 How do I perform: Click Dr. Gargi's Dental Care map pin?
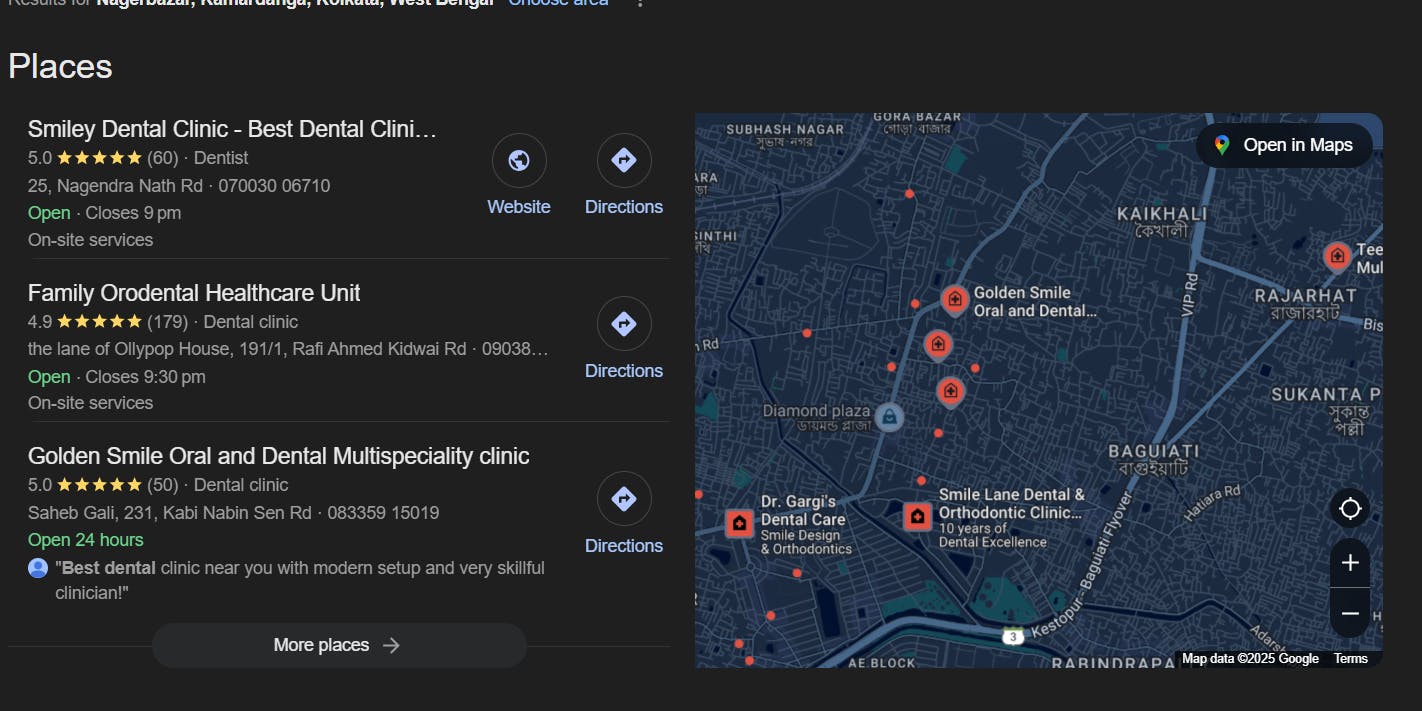point(737,523)
